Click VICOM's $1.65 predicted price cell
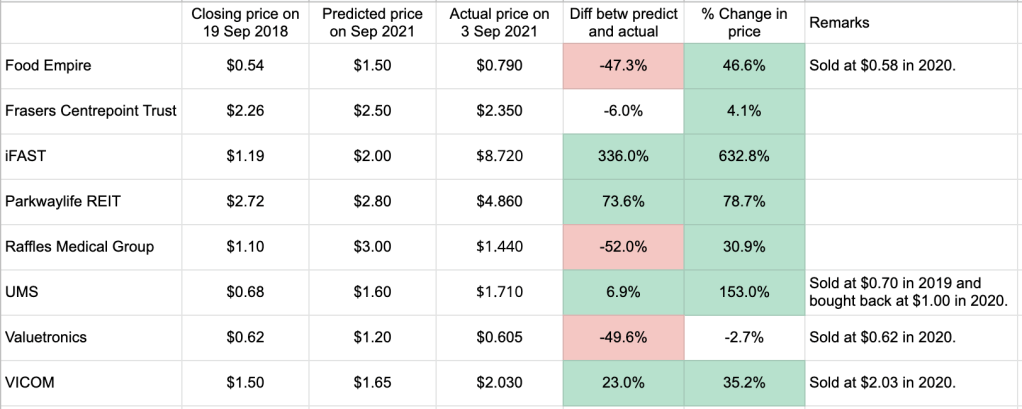The image size is (1022, 409). (371, 382)
